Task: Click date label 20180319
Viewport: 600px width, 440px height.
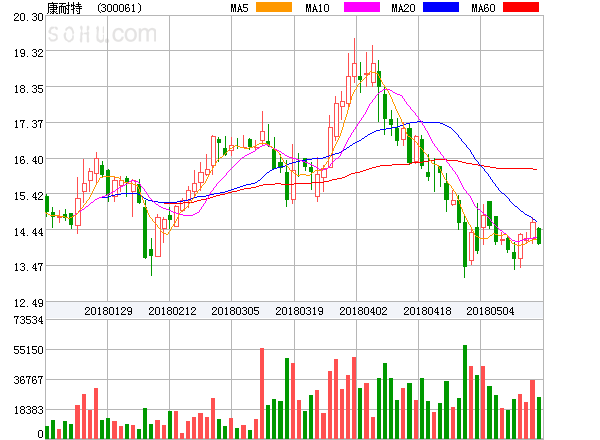Action: pos(299,311)
